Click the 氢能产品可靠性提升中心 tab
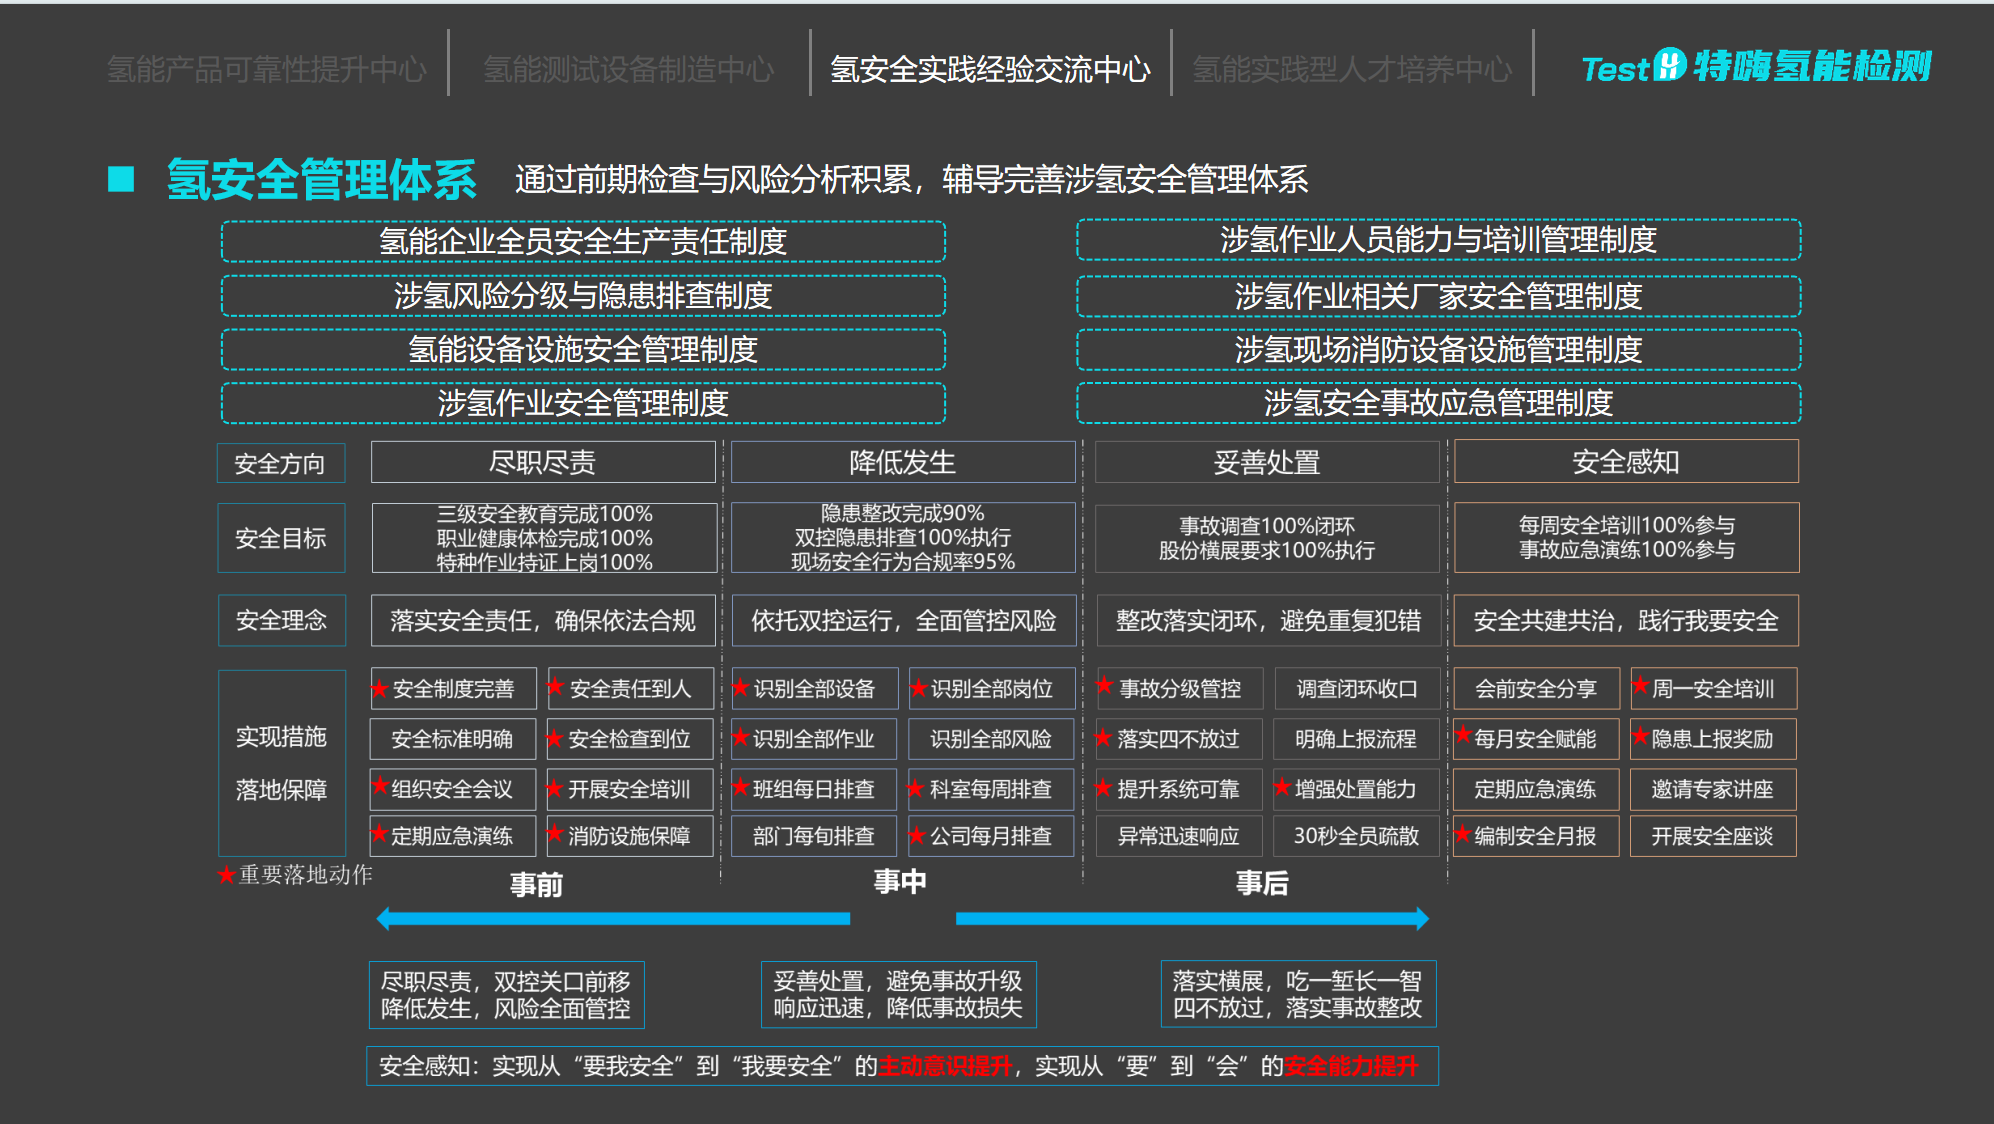 [x=266, y=69]
